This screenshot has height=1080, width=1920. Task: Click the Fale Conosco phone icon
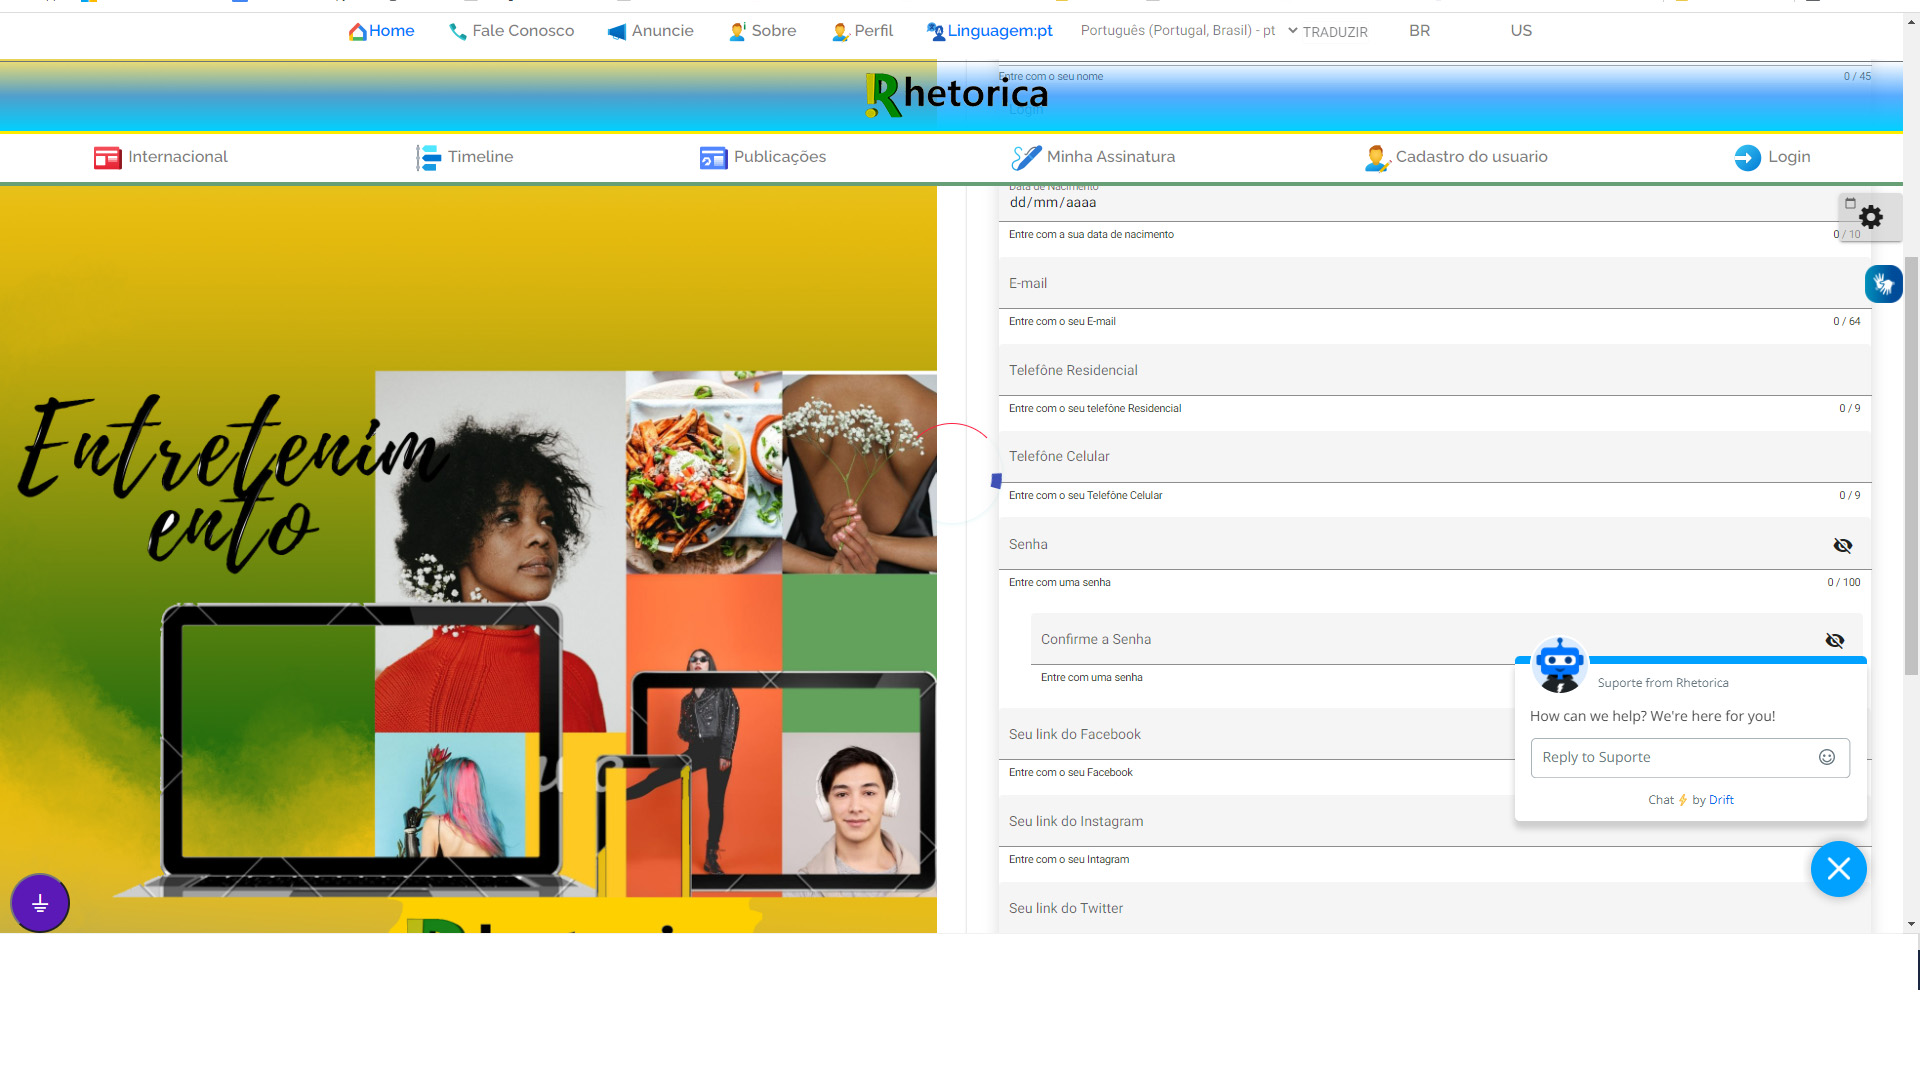coord(458,32)
